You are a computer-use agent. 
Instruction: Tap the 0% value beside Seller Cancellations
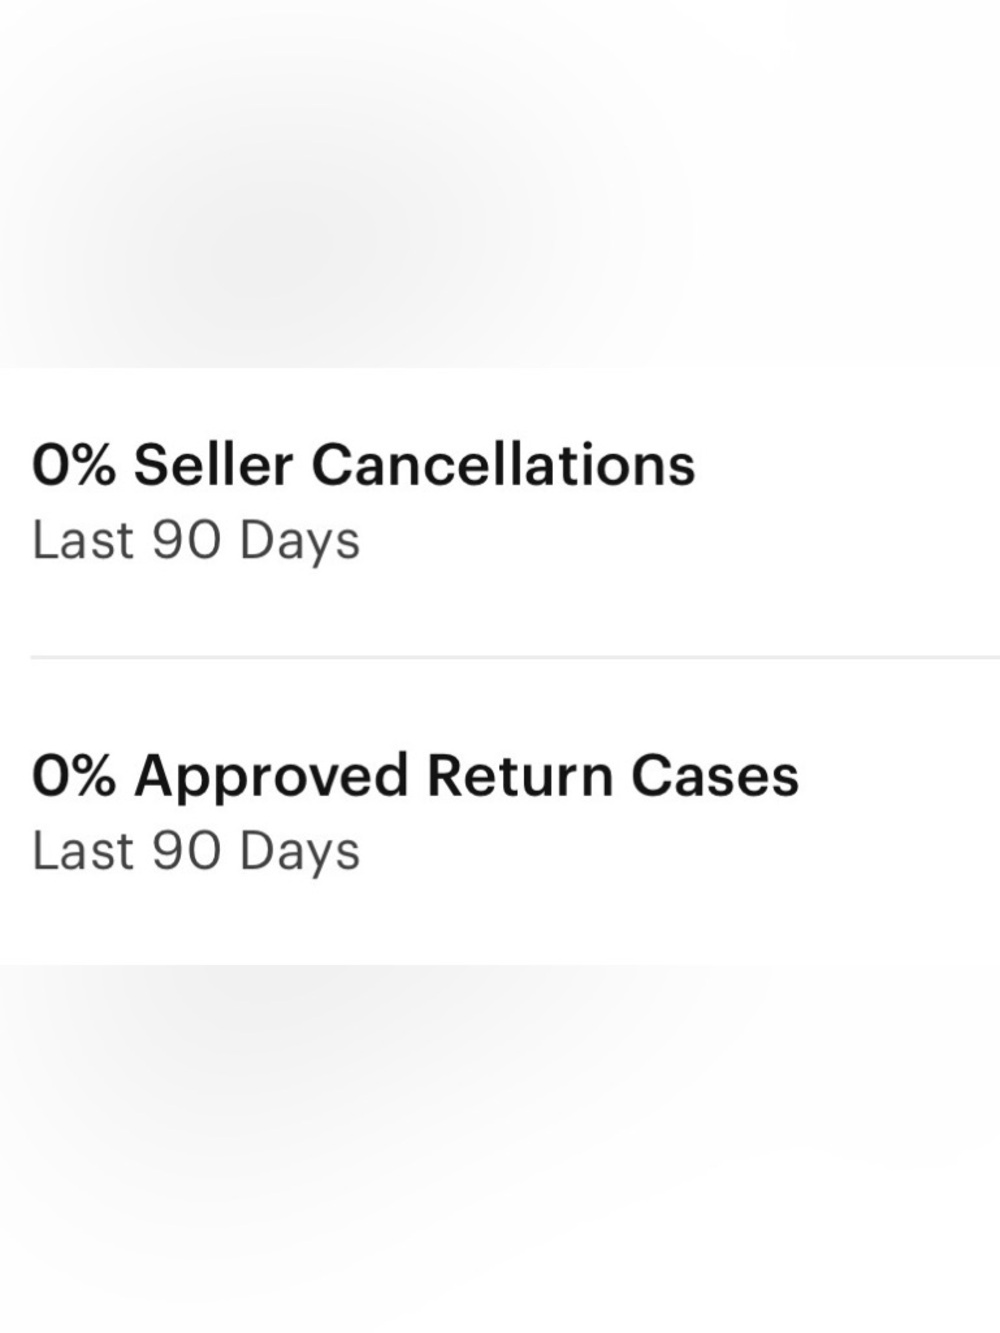coord(73,465)
